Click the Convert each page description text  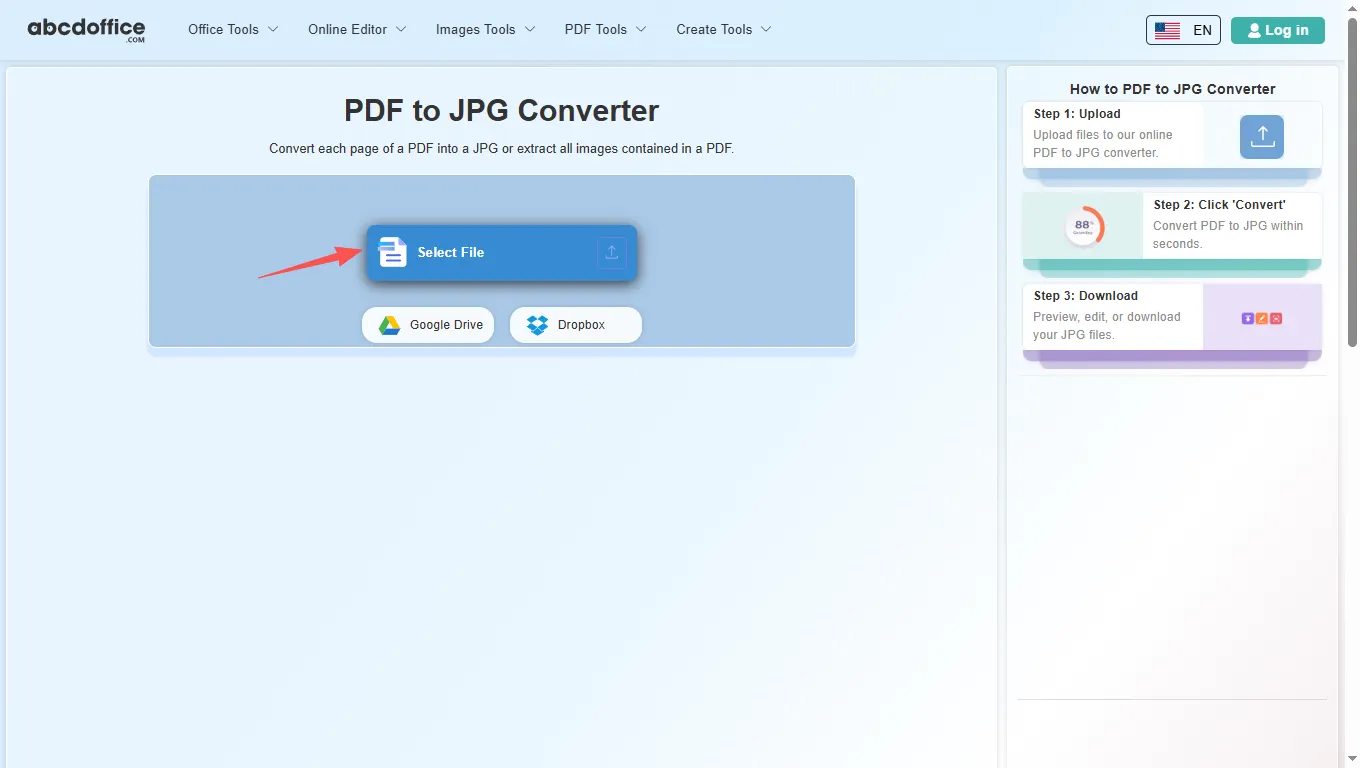pyautogui.click(x=502, y=149)
